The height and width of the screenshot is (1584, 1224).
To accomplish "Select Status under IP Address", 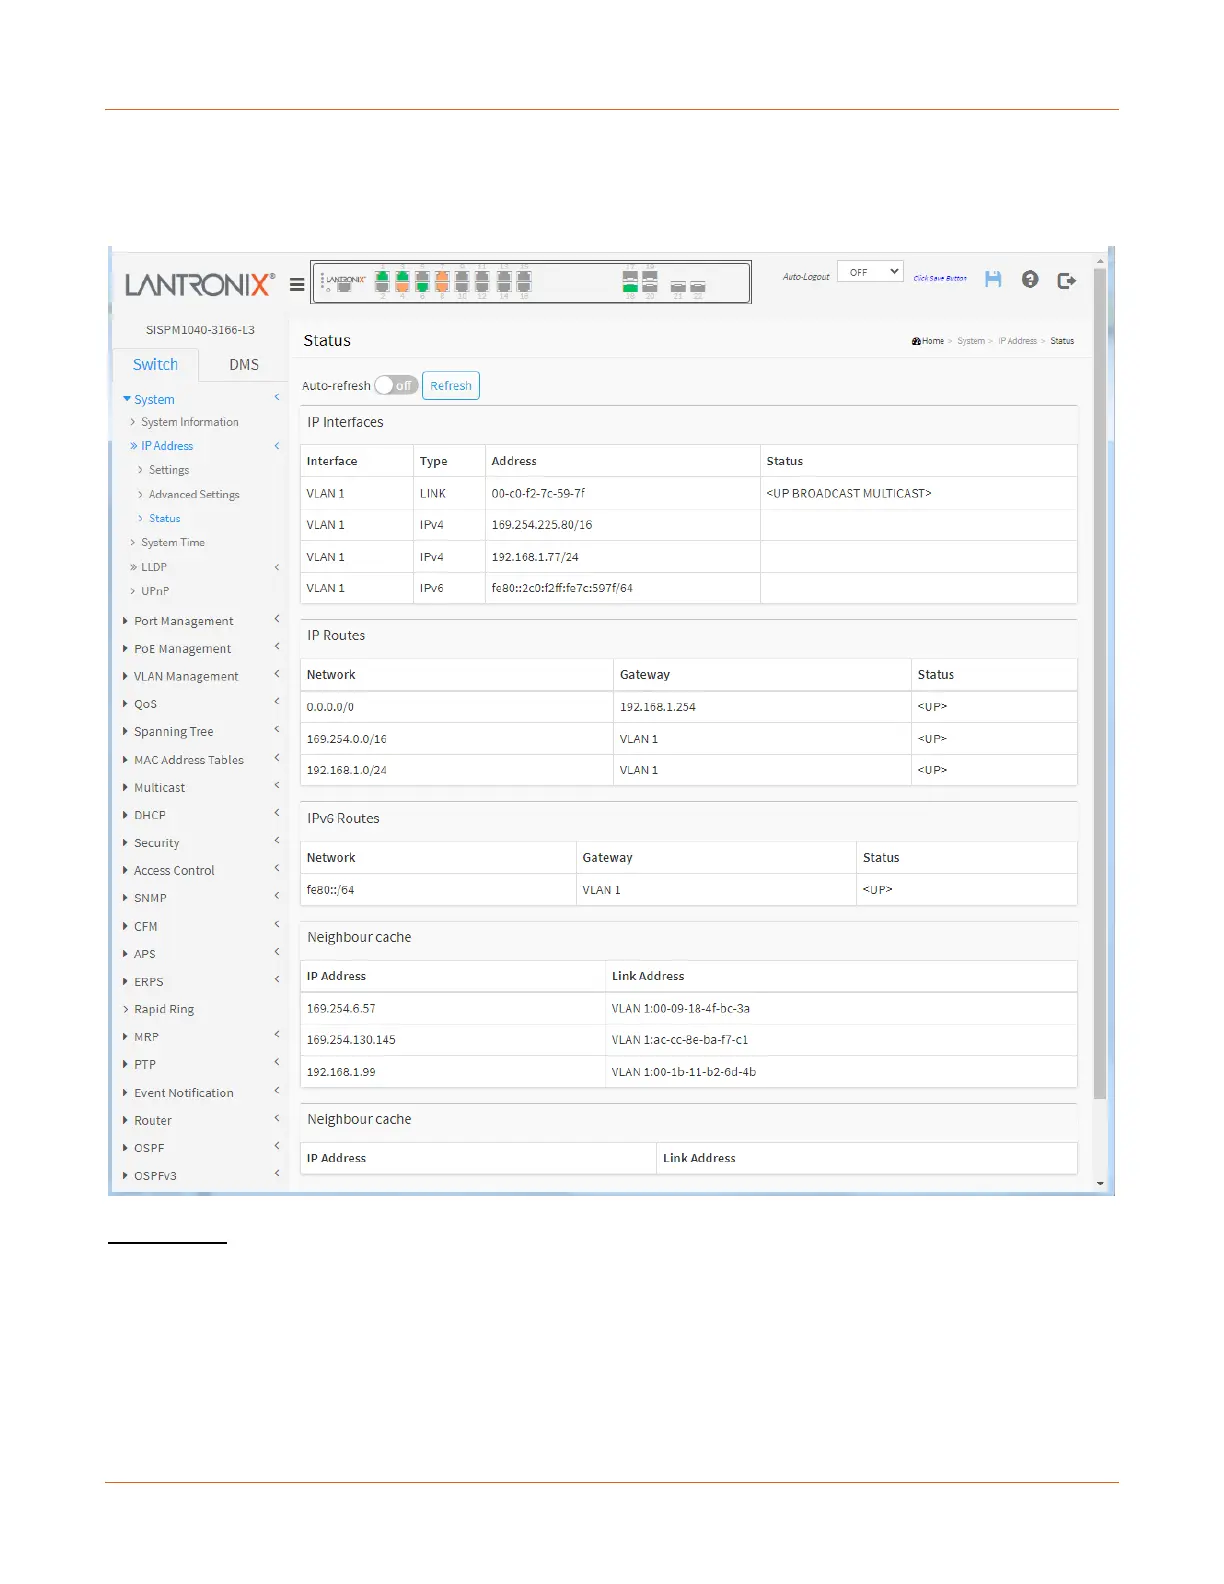I will click(x=165, y=518).
